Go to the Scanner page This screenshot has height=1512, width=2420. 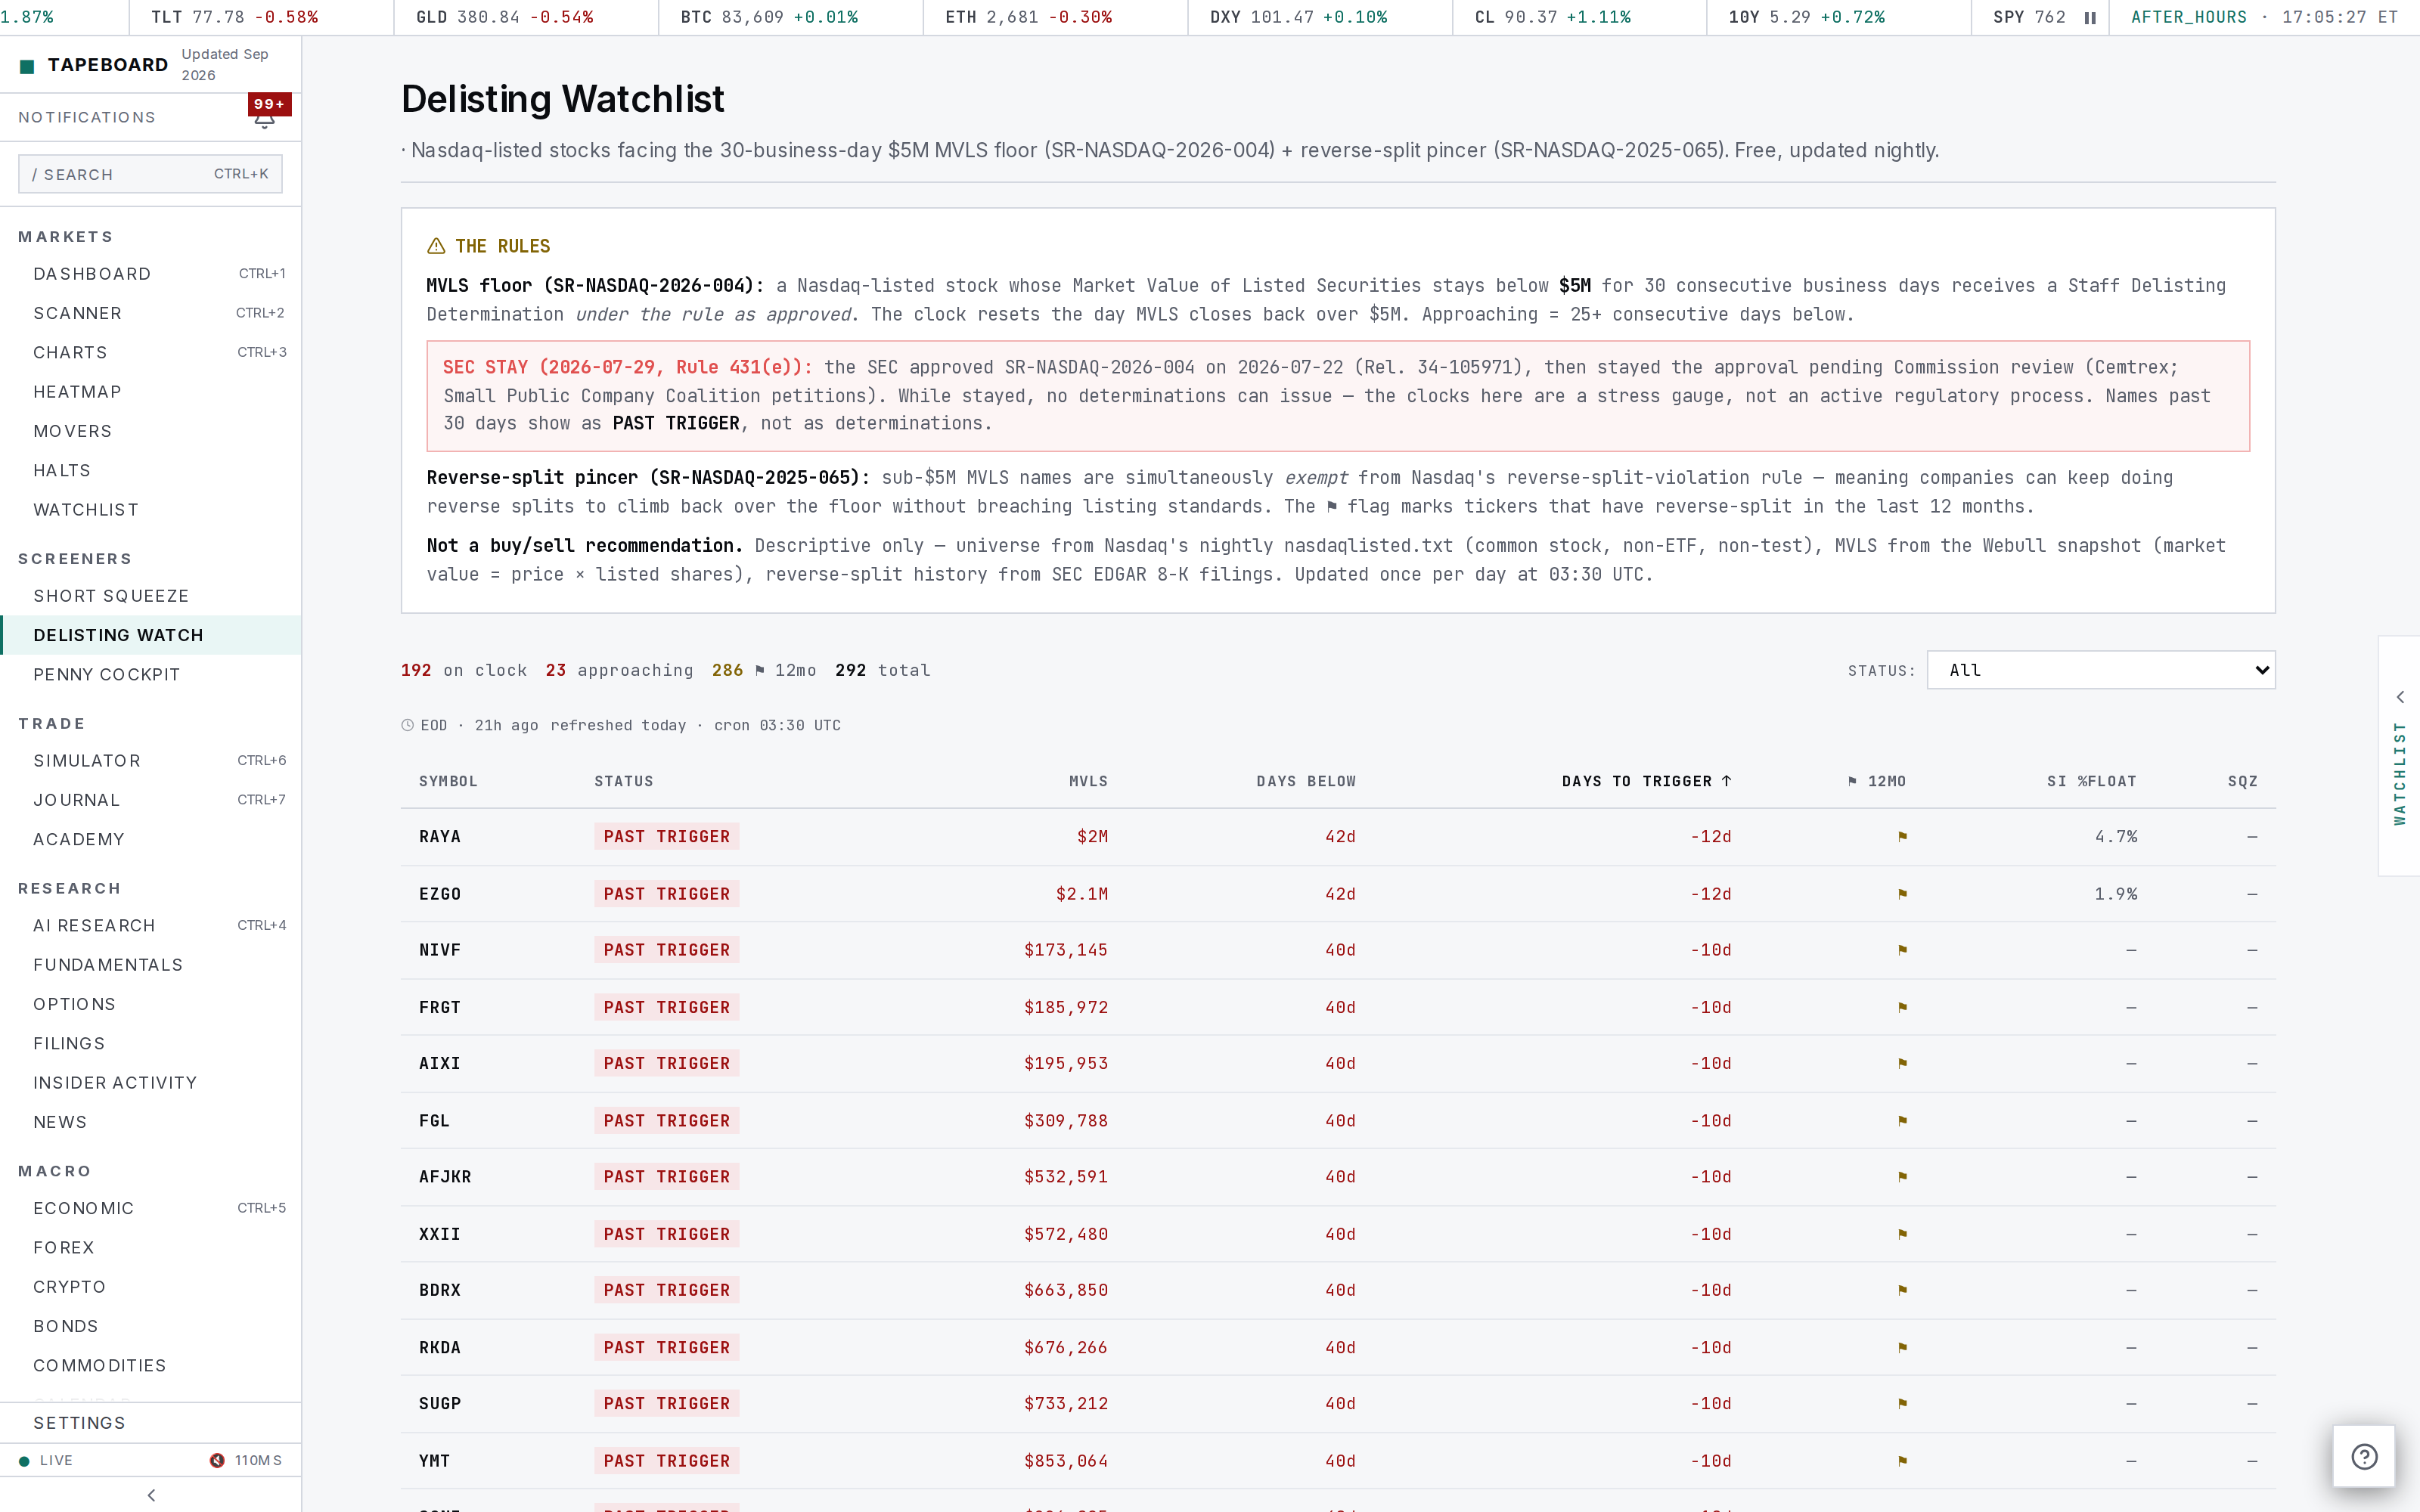pos(151,313)
